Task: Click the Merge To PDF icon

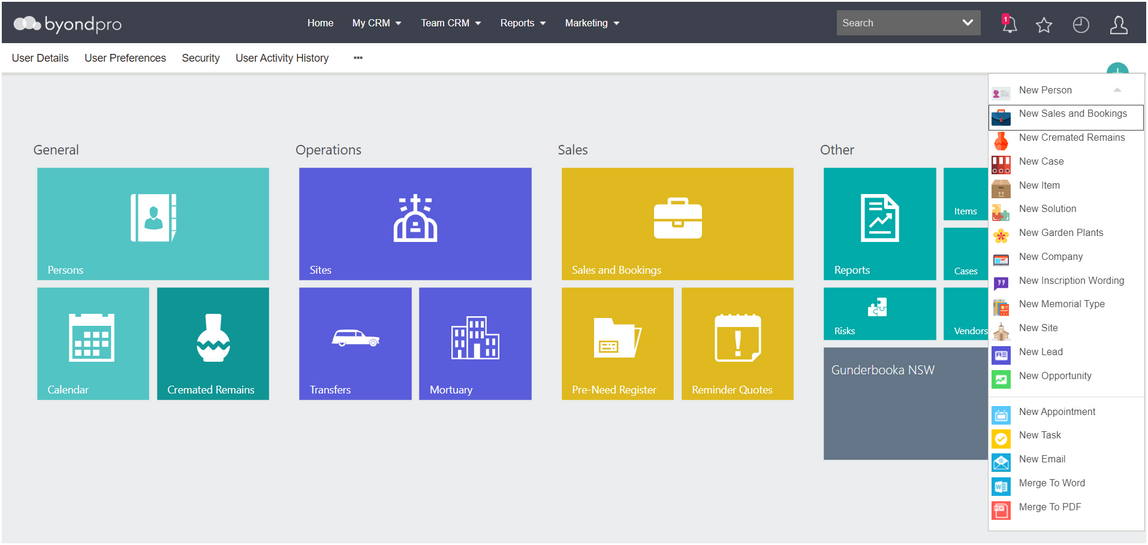Action: 1001,510
